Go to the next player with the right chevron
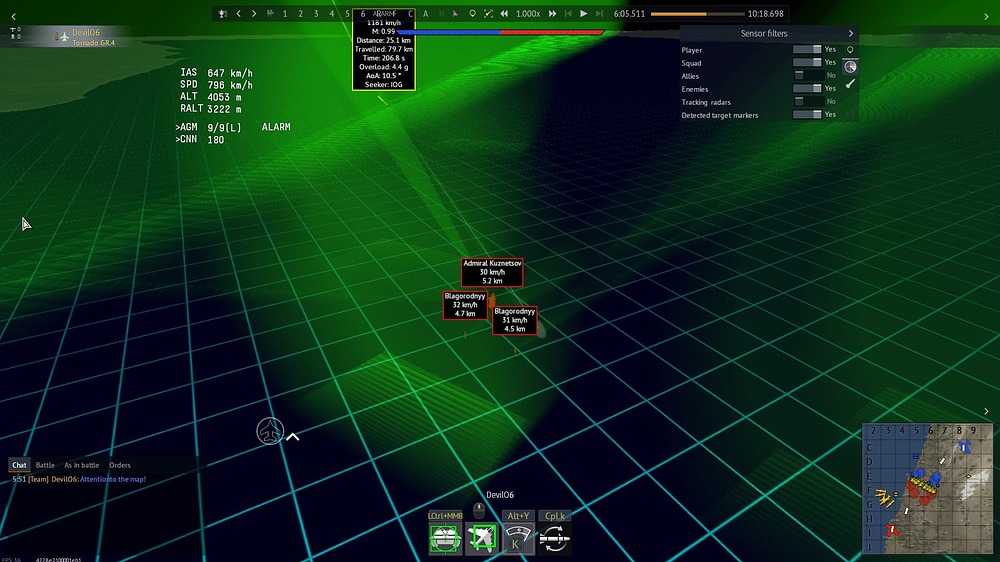The image size is (1000, 562). point(254,13)
